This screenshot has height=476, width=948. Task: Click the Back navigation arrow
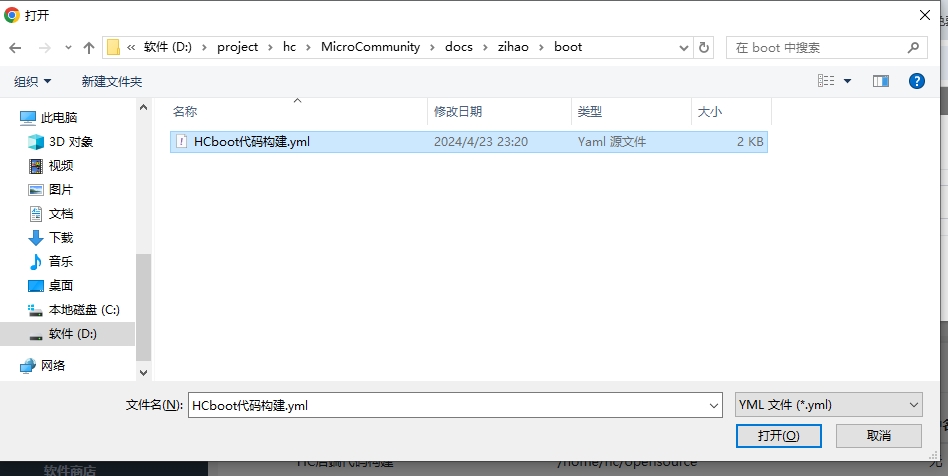pos(16,47)
